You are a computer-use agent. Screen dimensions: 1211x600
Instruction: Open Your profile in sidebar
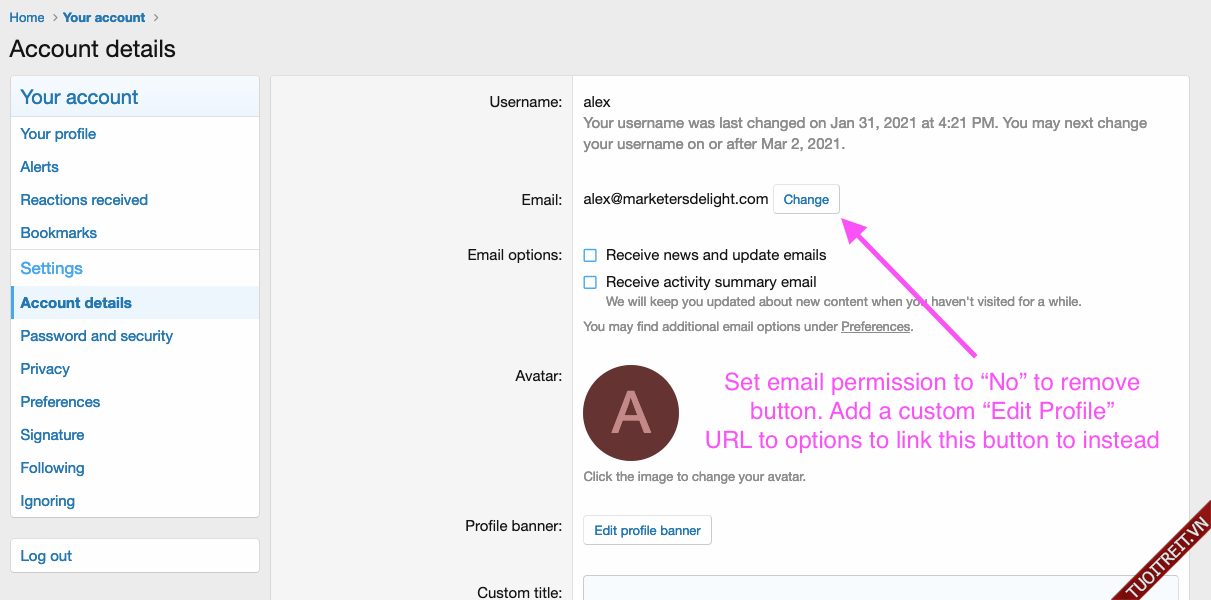(58, 134)
